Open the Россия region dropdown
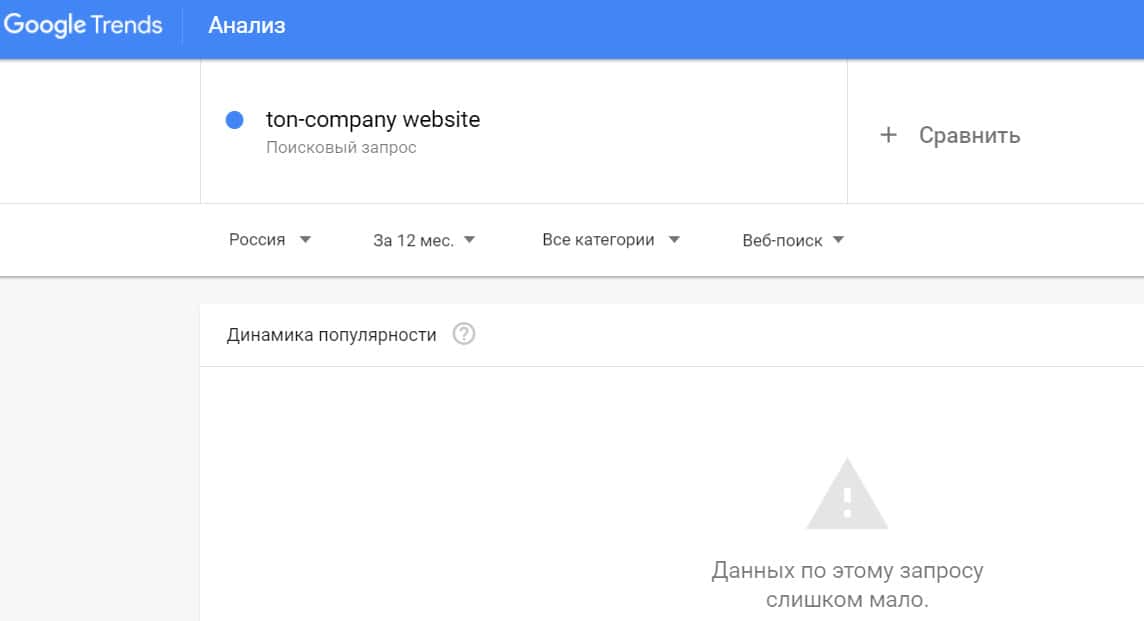The width and height of the screenshot is (1144, 621). (x=257, y=240)
